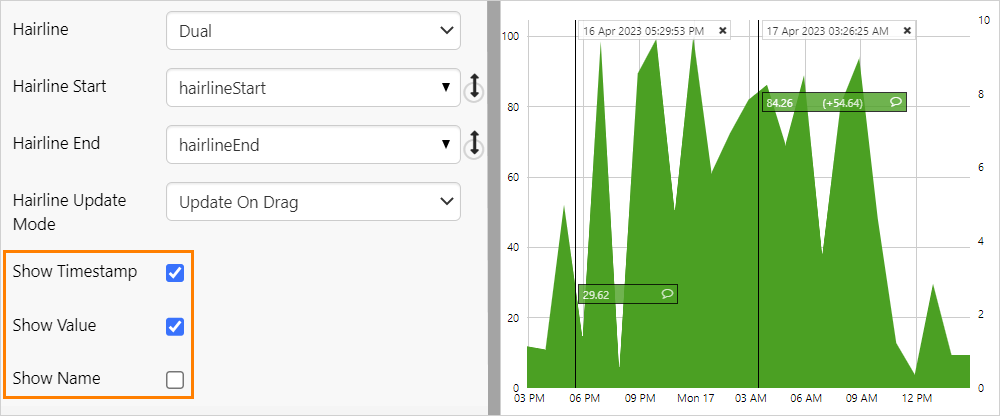Click the Mon 17 axis label

click(696, 399)
